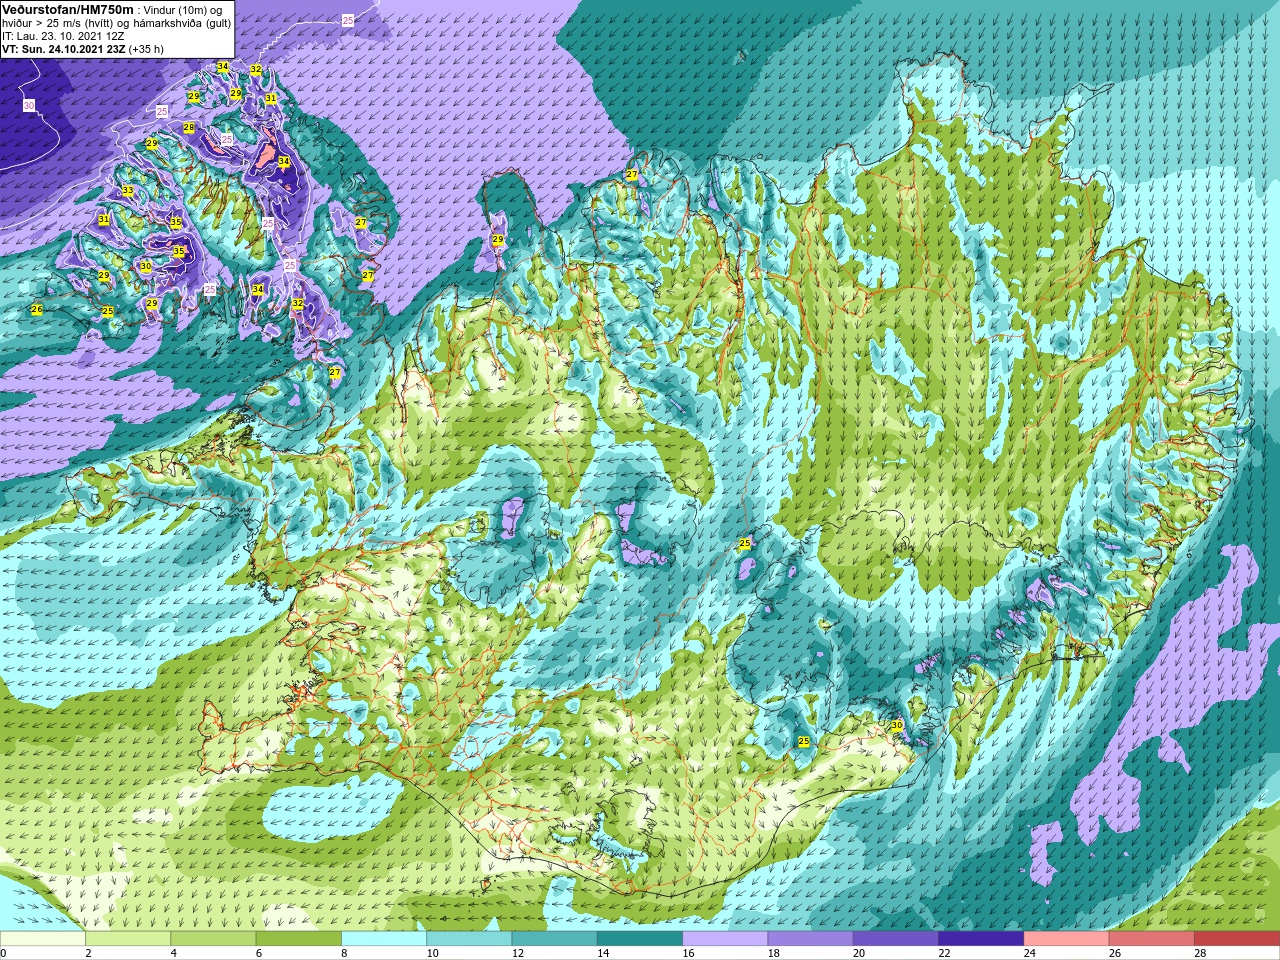Select the 4–6 m/s green scale swatch
The image size is (1280, 960).
[213, 939]
